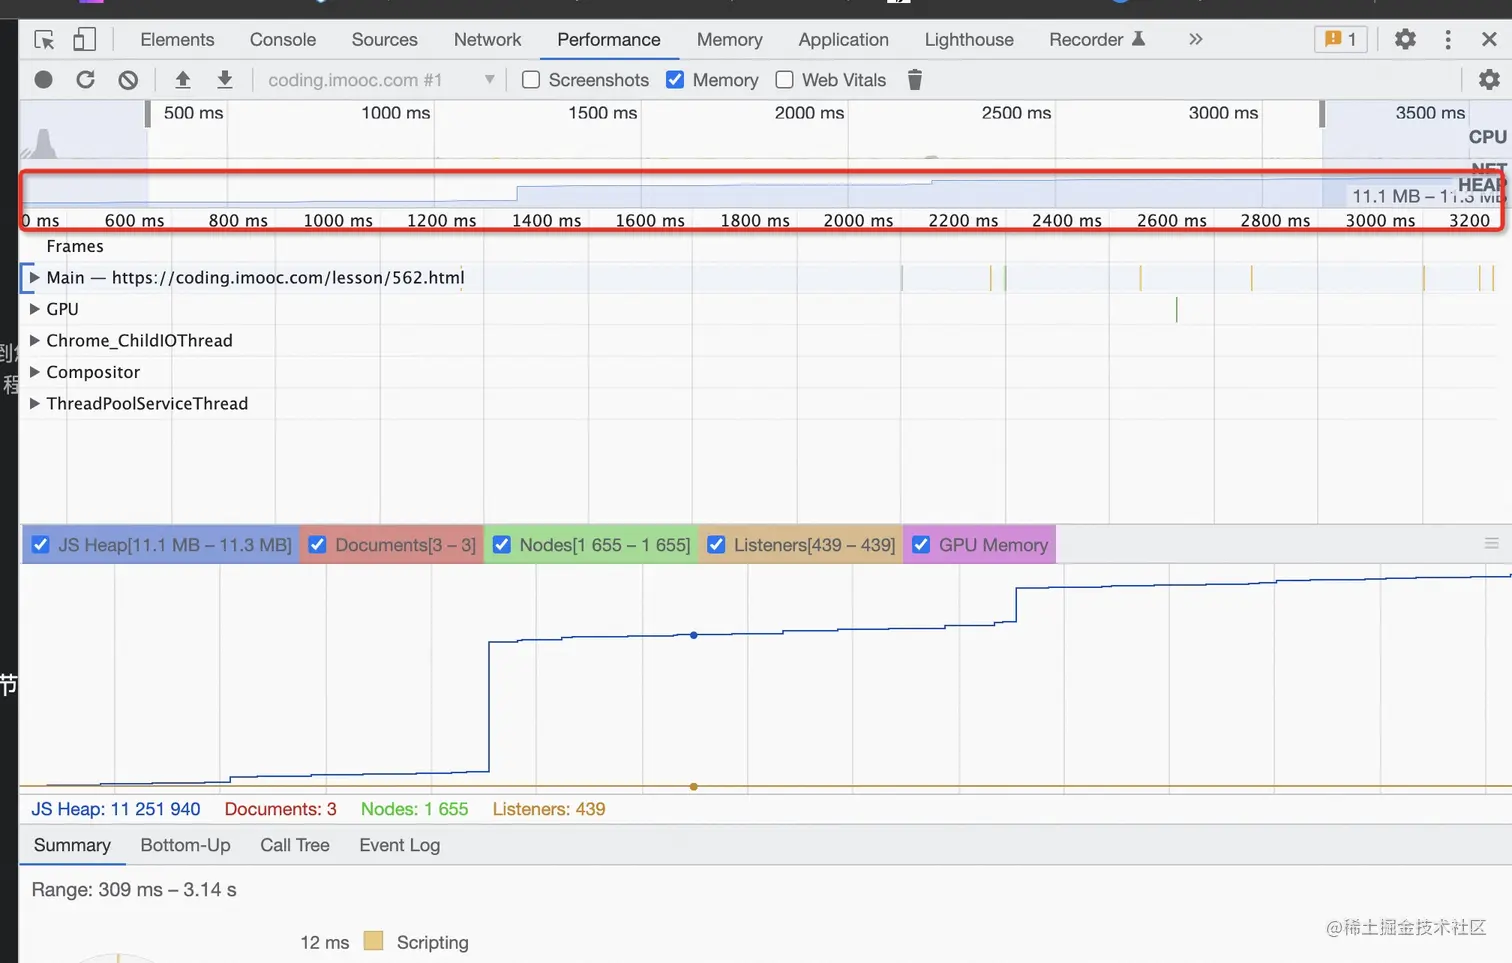This screenshot has height=963, width=1512.
Task: Click the right overview selection handle
Action: [1322, 114]
